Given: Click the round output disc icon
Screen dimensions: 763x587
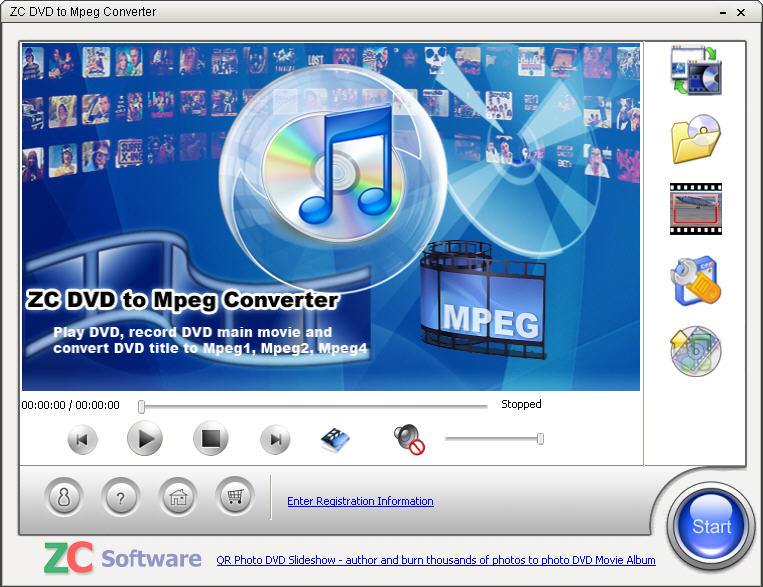Looking at the screenshot, I should pyautogui.click(x=695, y=351).
